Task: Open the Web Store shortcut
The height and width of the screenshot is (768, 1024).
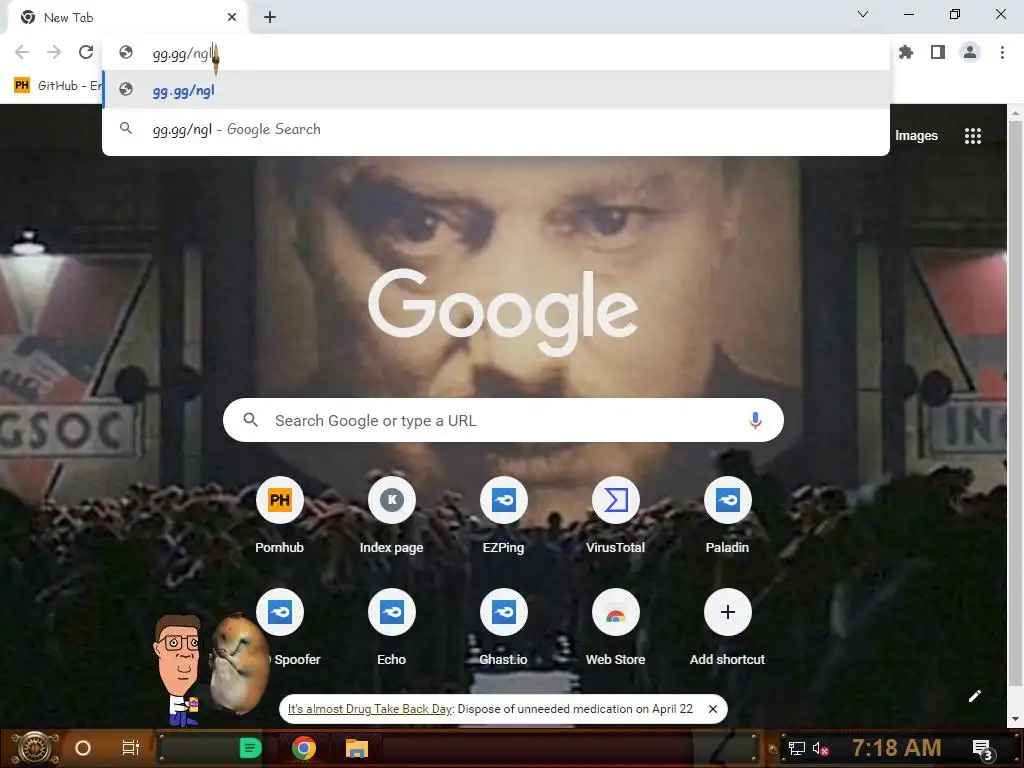Action: point(615,628)
